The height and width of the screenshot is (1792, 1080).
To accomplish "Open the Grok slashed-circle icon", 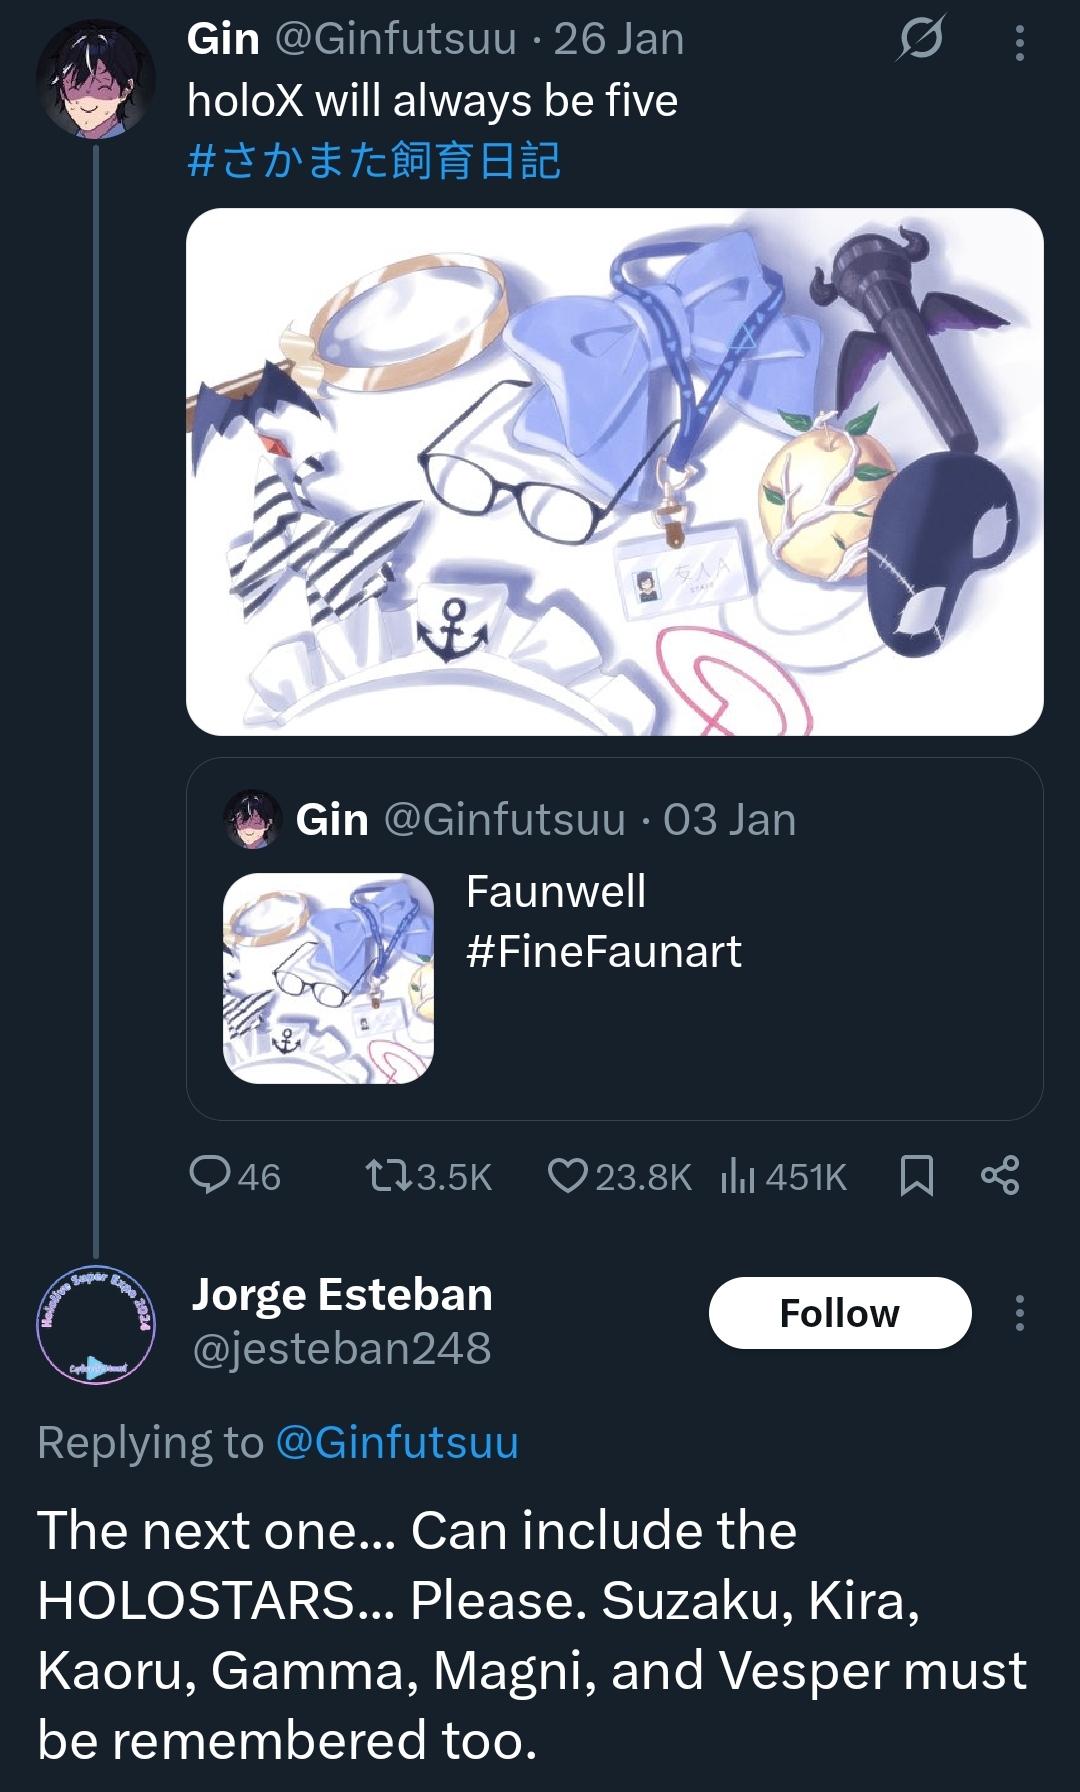I will click(920, 40).
